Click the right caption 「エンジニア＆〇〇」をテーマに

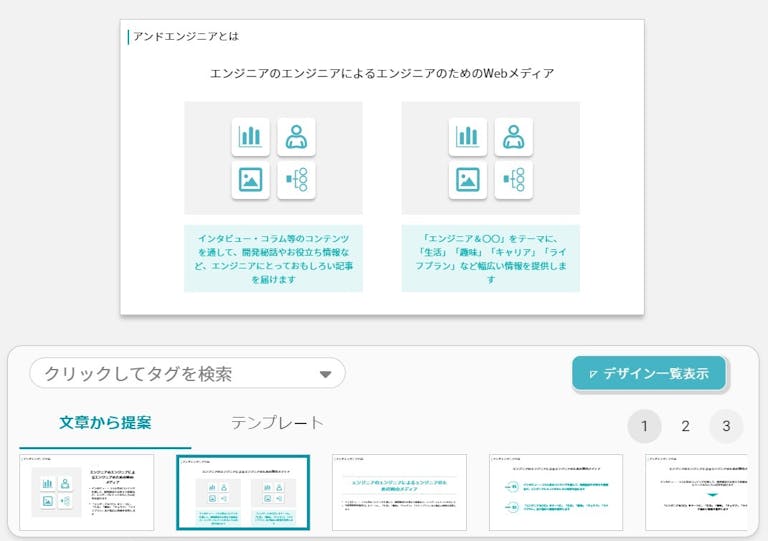[x=491, y=259]
